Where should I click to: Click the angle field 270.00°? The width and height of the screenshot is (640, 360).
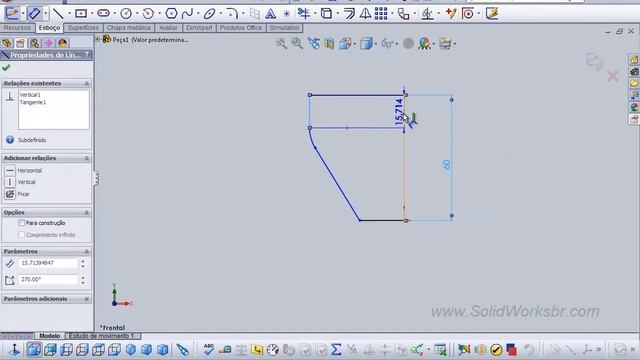48,280
